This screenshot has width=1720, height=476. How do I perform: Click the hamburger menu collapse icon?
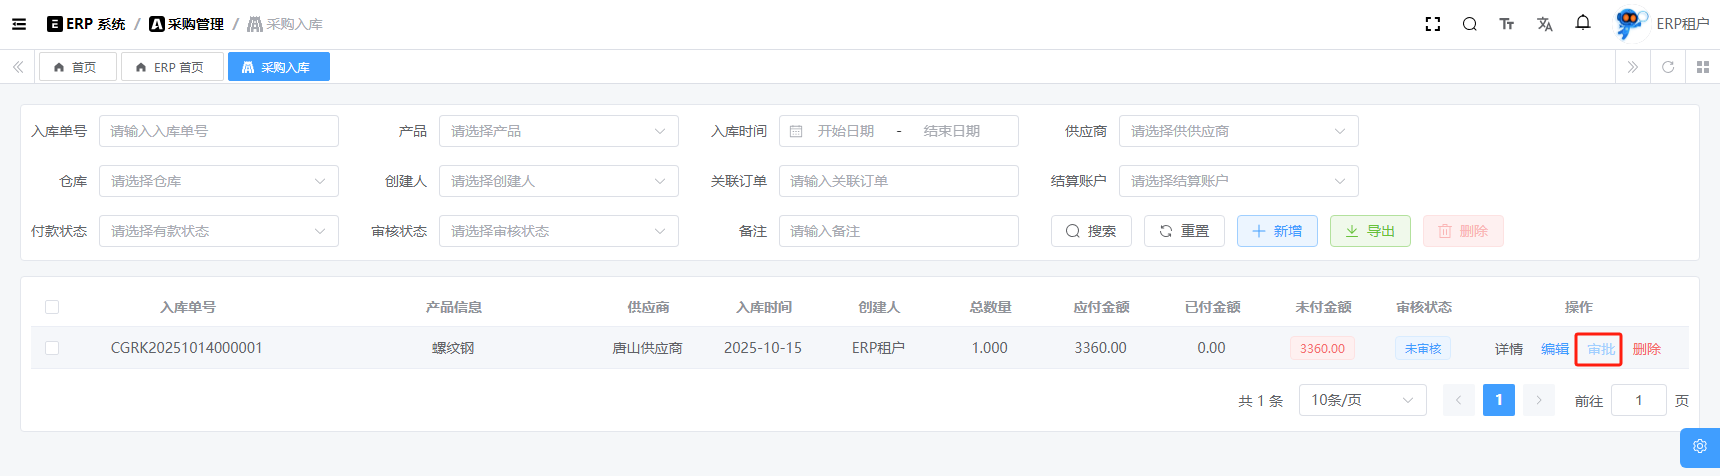pos(19,24)
